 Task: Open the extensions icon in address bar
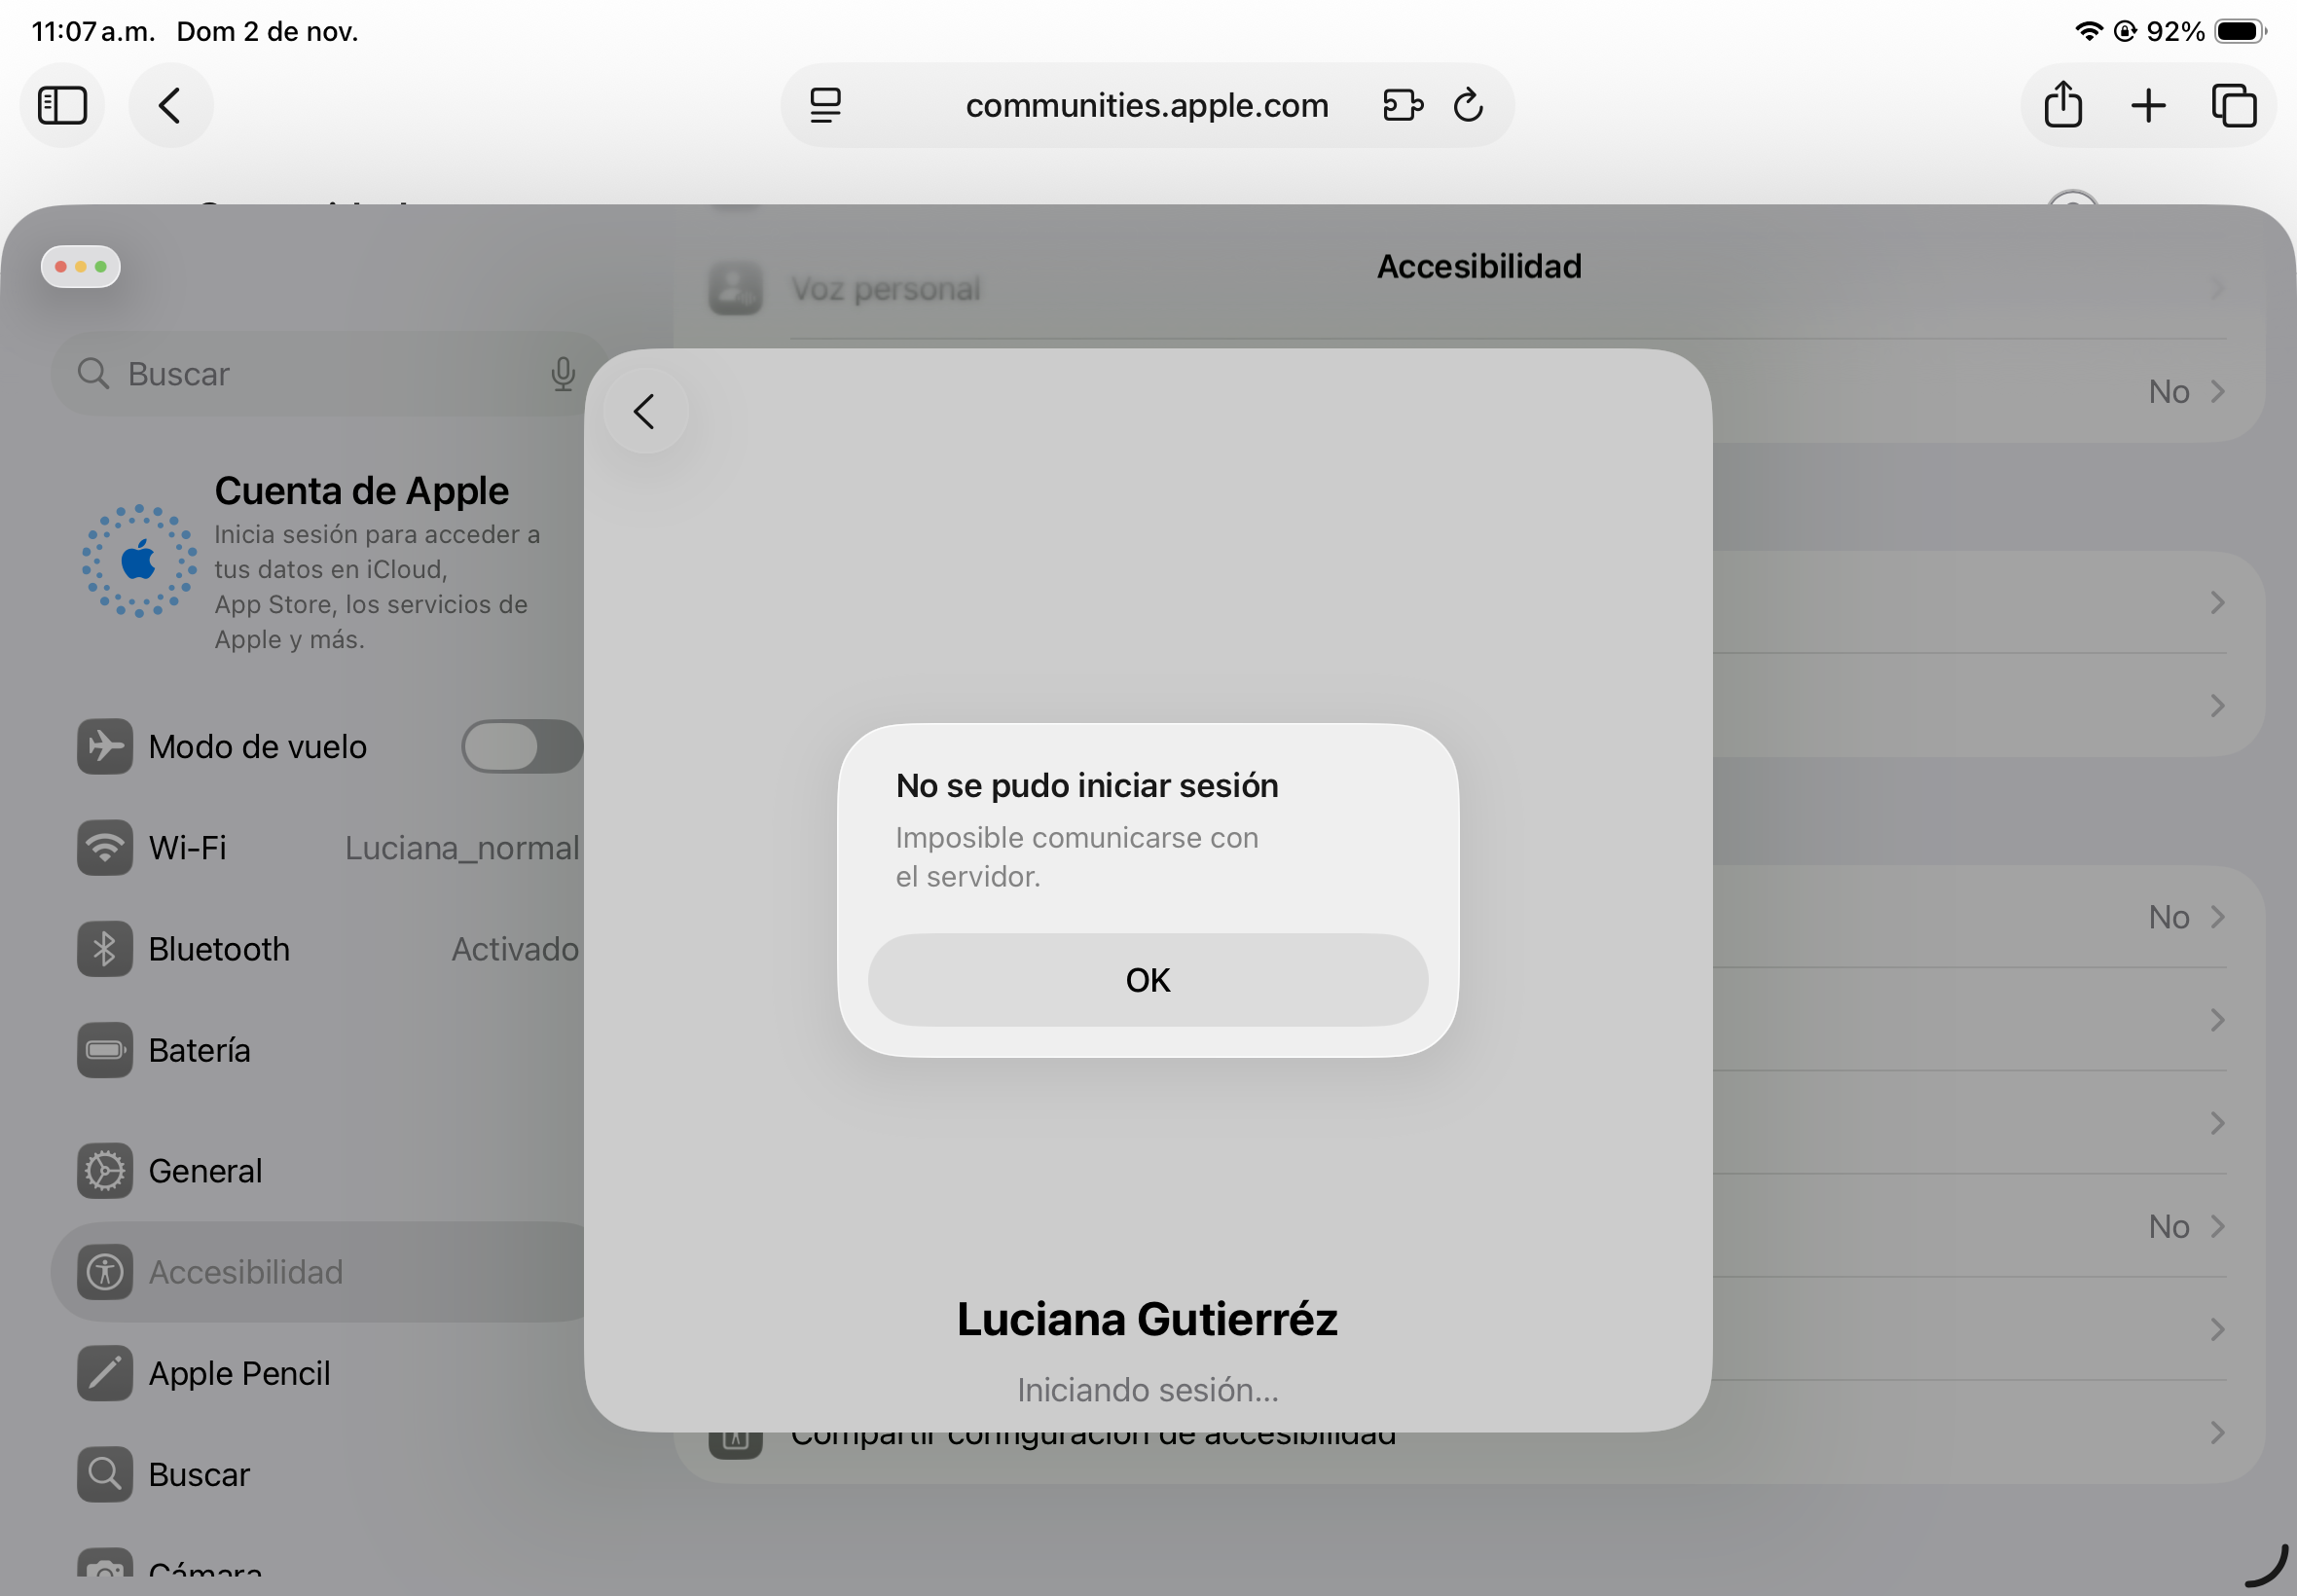1402,106
